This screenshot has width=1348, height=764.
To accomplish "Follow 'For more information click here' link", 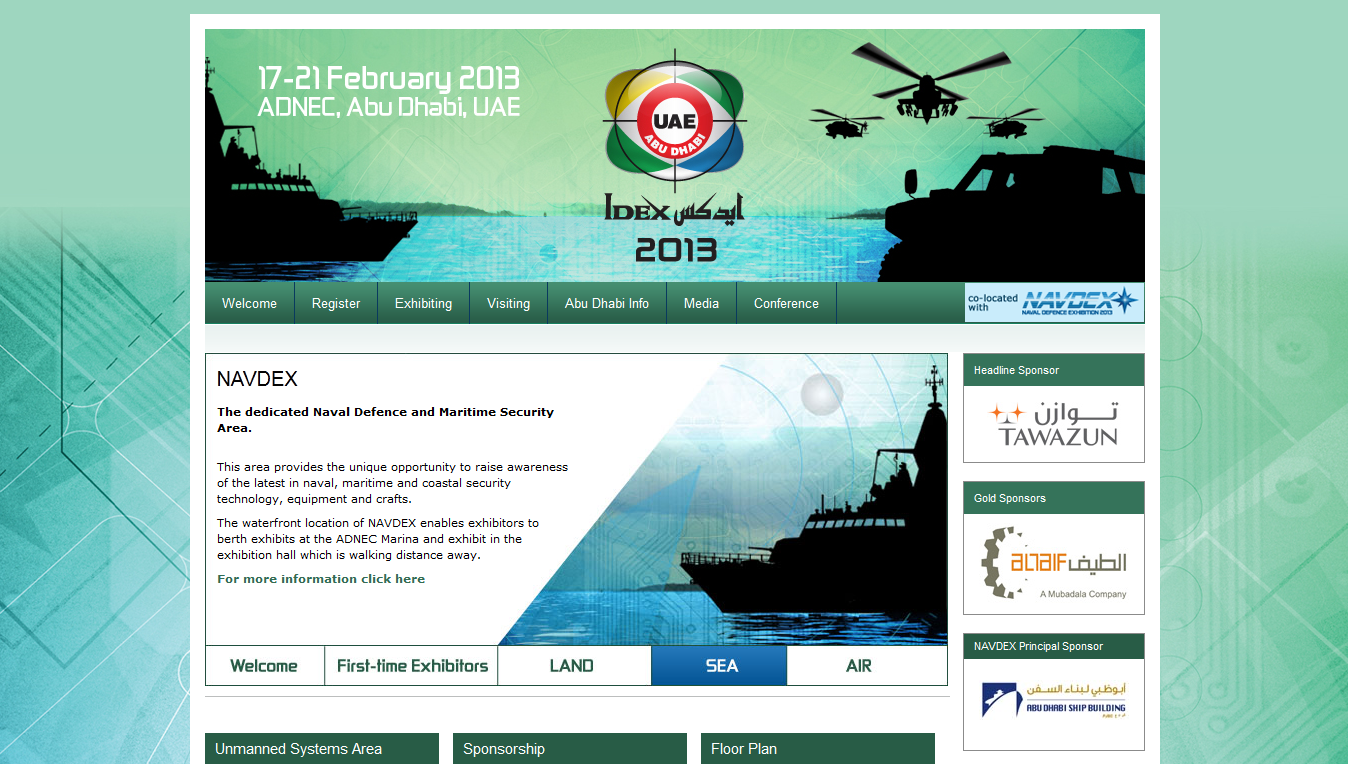I will tap(321, 579).
